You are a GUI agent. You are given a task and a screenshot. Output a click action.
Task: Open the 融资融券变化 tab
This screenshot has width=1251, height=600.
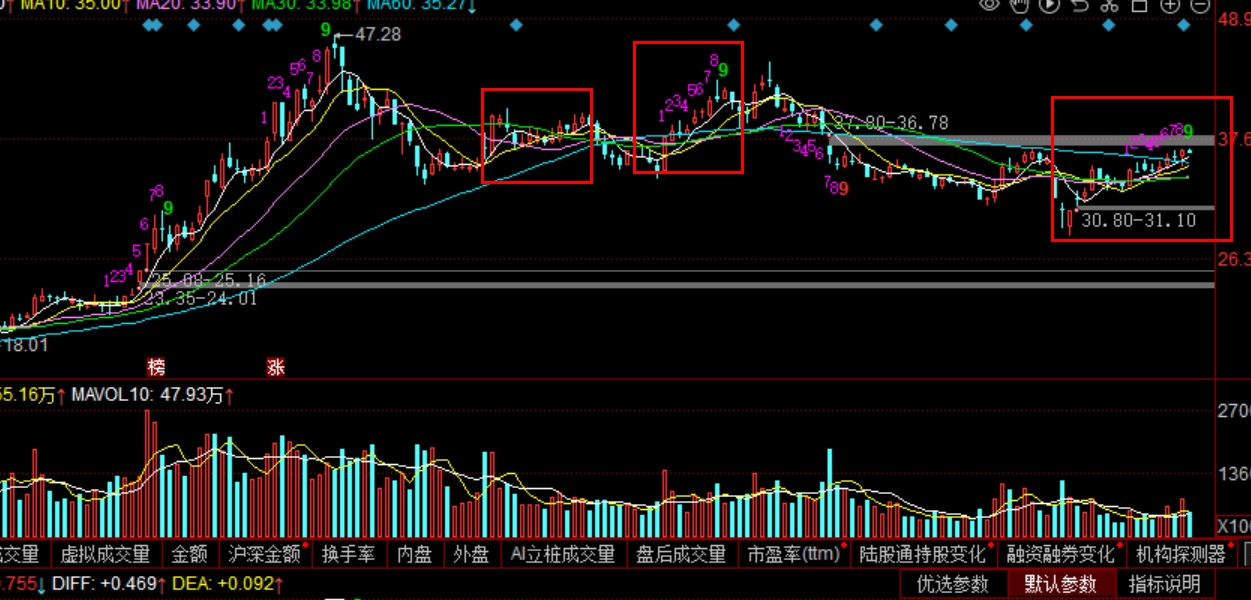(x=1060, y=553)
